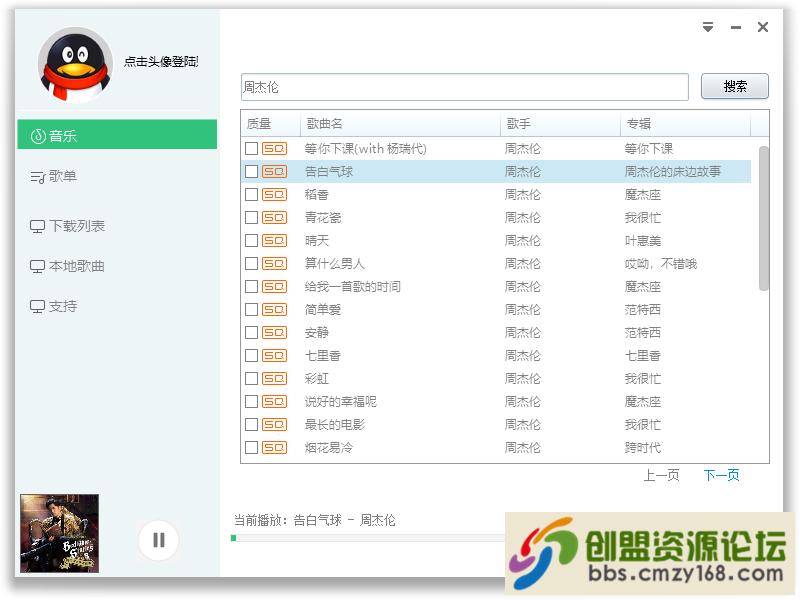This screenshot has height=600, width=800.
Task: Click album 跨时代
Action: (643, 447)
